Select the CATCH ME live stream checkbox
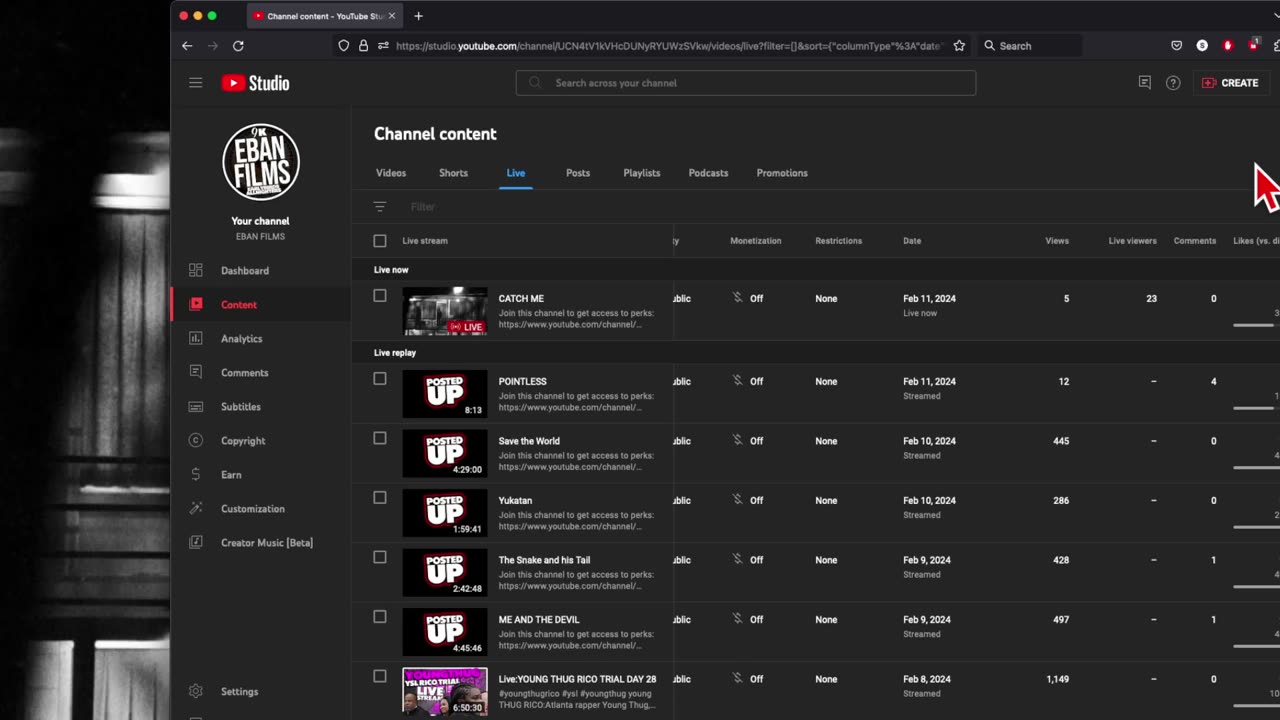Image resolution: width=1280 pixels, height=720 pixels. pos(380,296)
